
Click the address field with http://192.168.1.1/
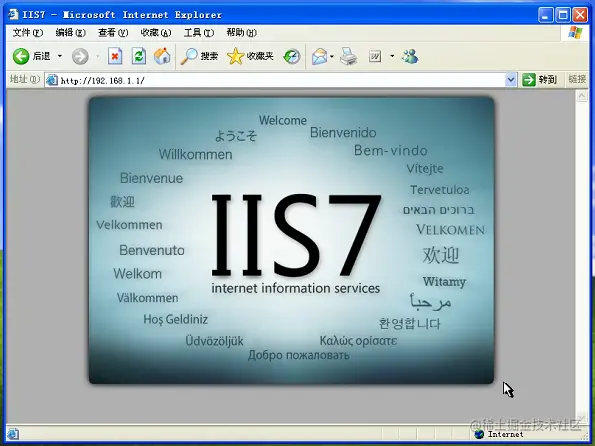tap(280, 80)
